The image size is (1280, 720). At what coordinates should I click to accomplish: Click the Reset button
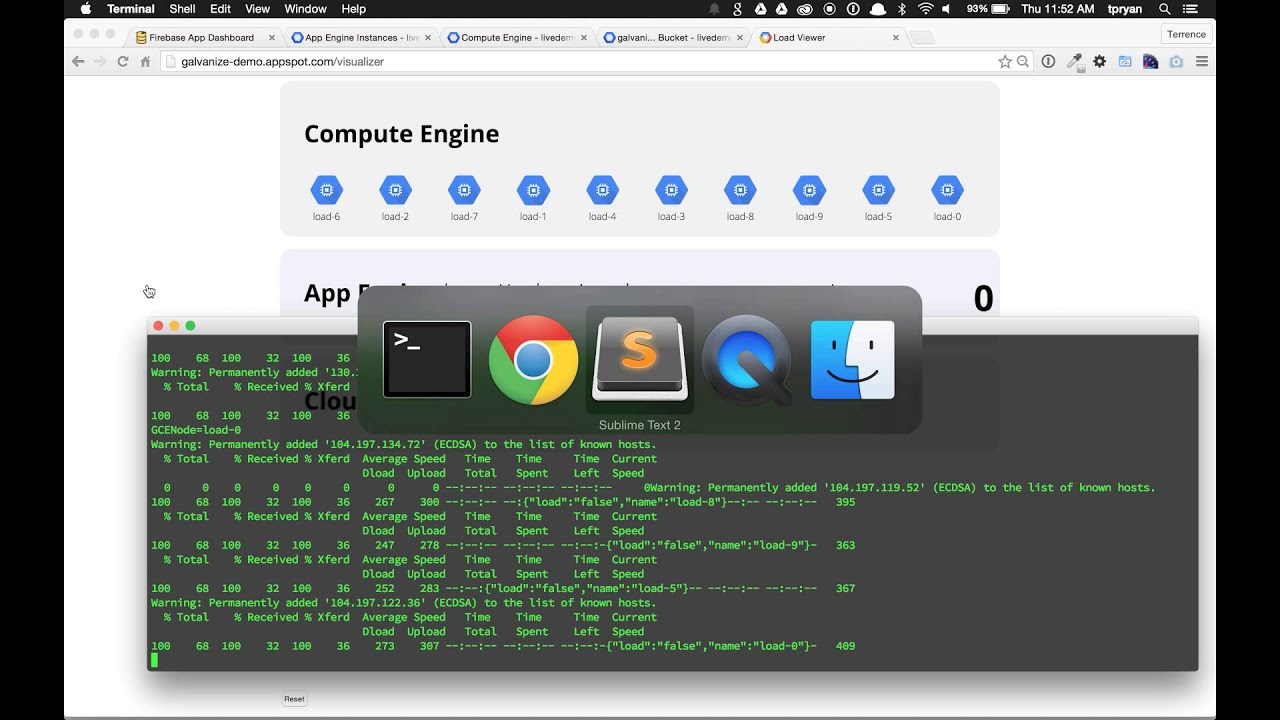pos(294,699)
